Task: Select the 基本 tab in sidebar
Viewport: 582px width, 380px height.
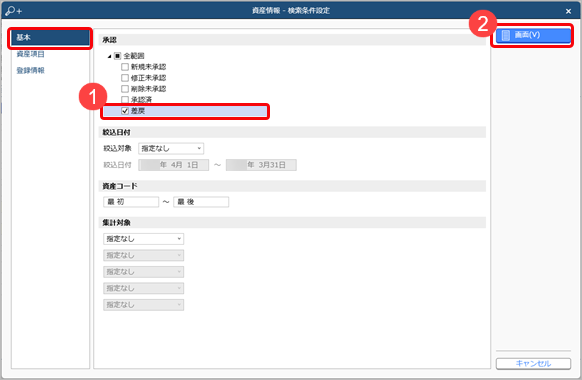Action: coord(50,37)
